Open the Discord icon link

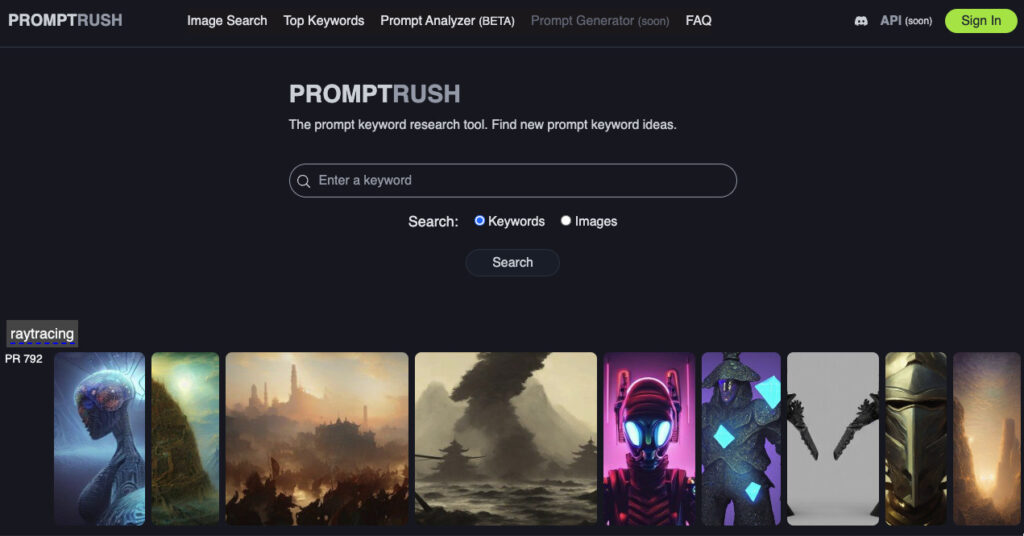pos(861,21)
